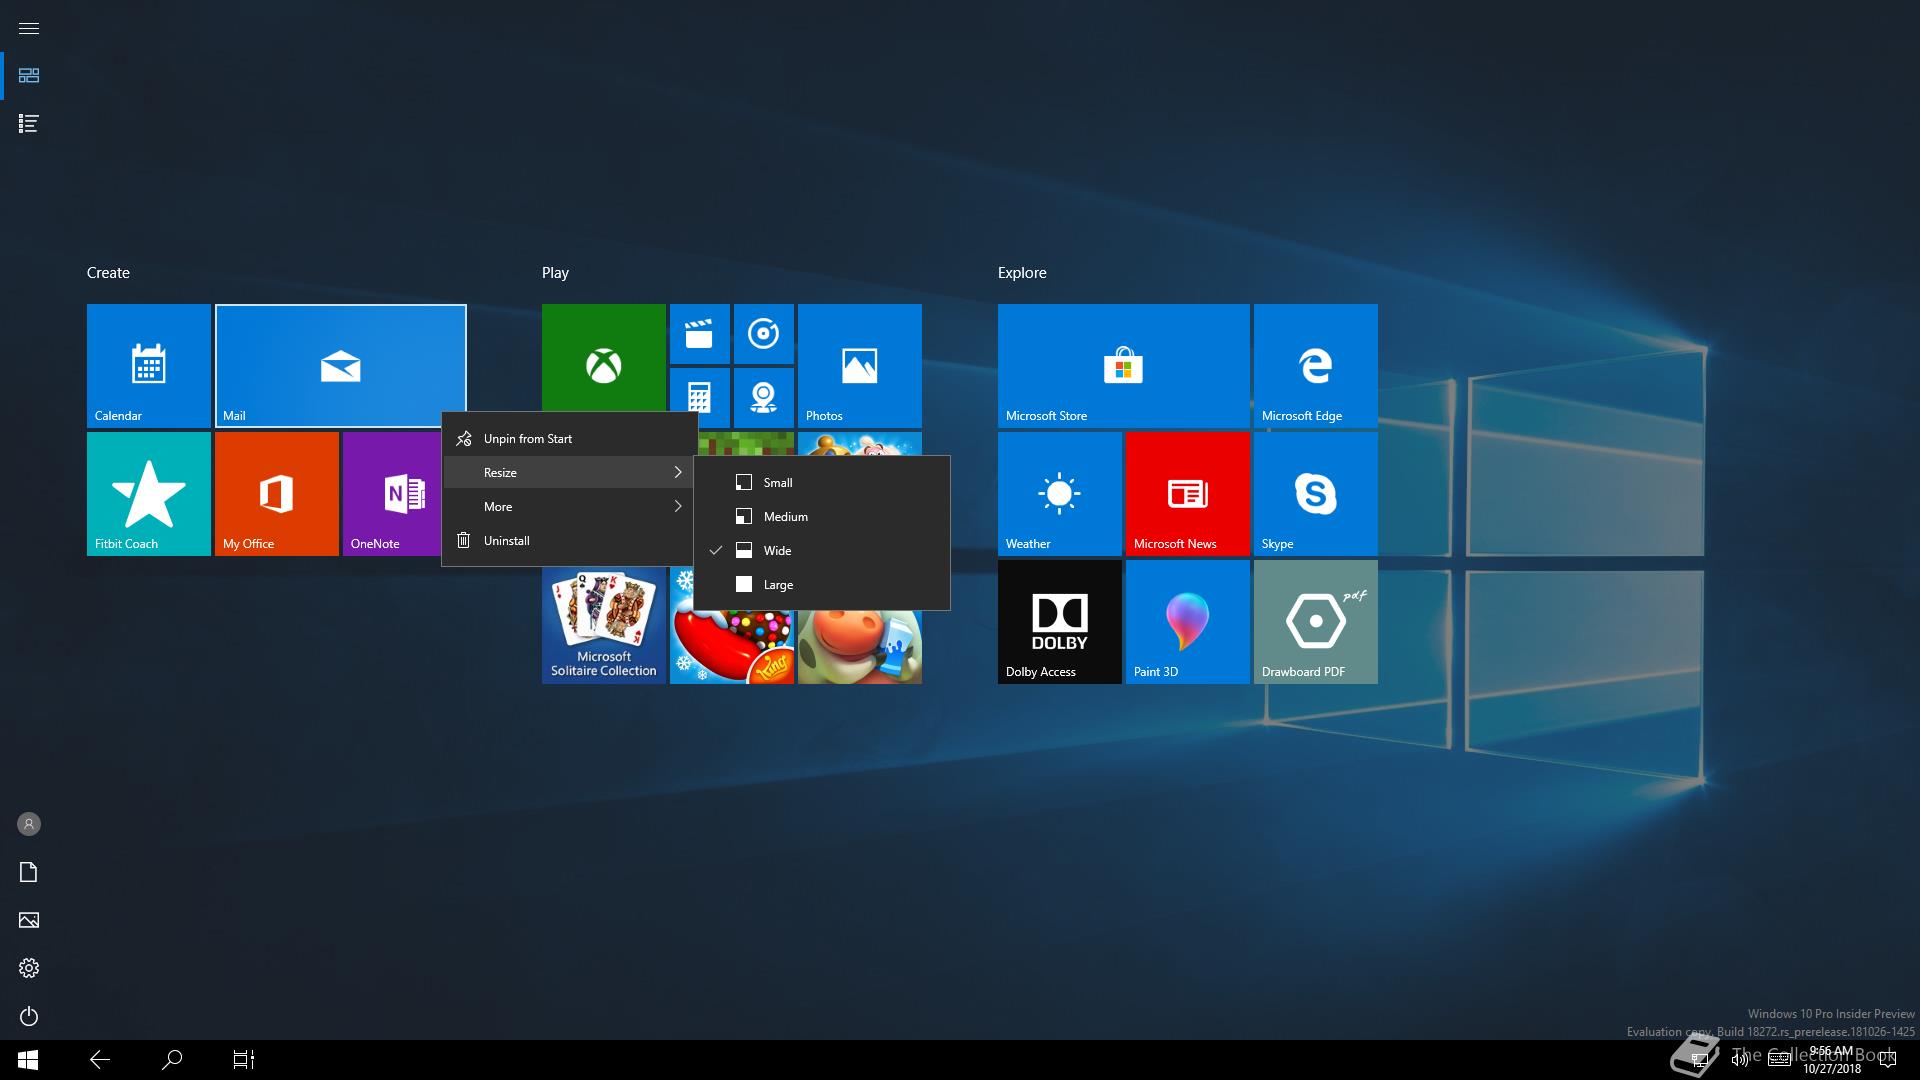Open Task View on taskbar
The height and width of the screenshot is (1080, 1920).
tap(244, 1060)
